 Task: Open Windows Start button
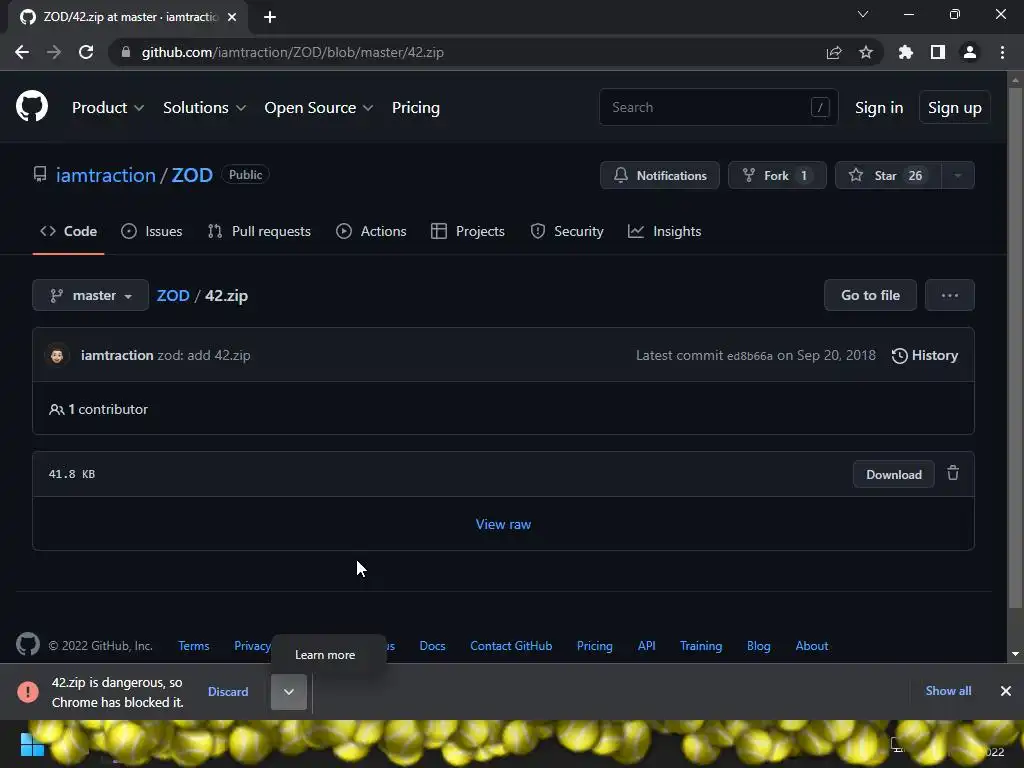[32, 745]
